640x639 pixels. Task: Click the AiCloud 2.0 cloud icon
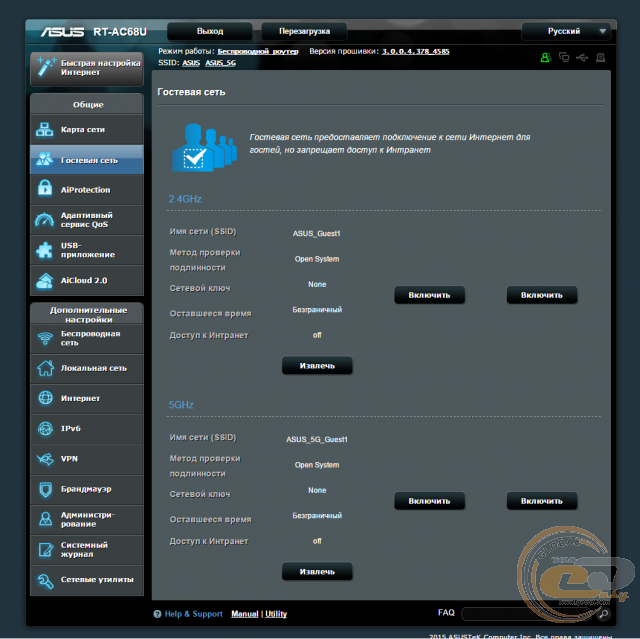44,281
